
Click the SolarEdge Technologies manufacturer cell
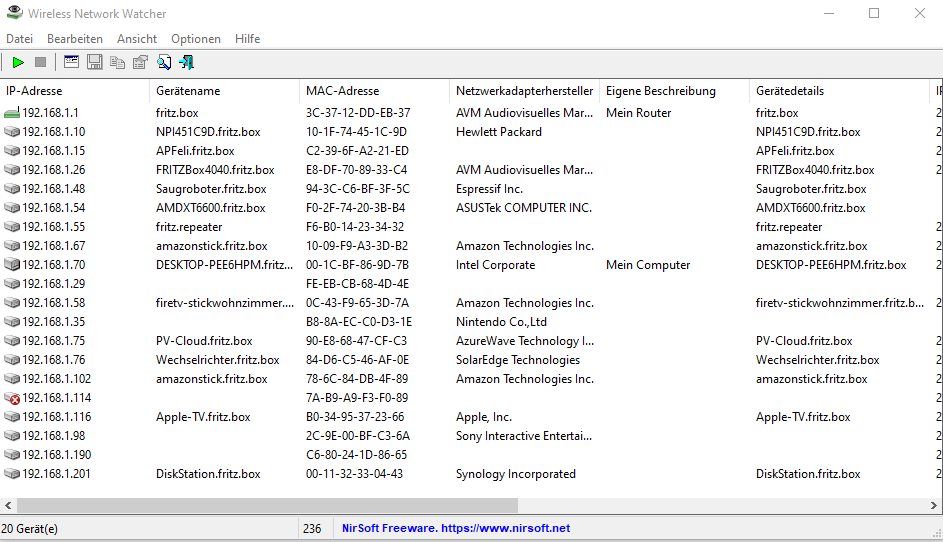518,360
